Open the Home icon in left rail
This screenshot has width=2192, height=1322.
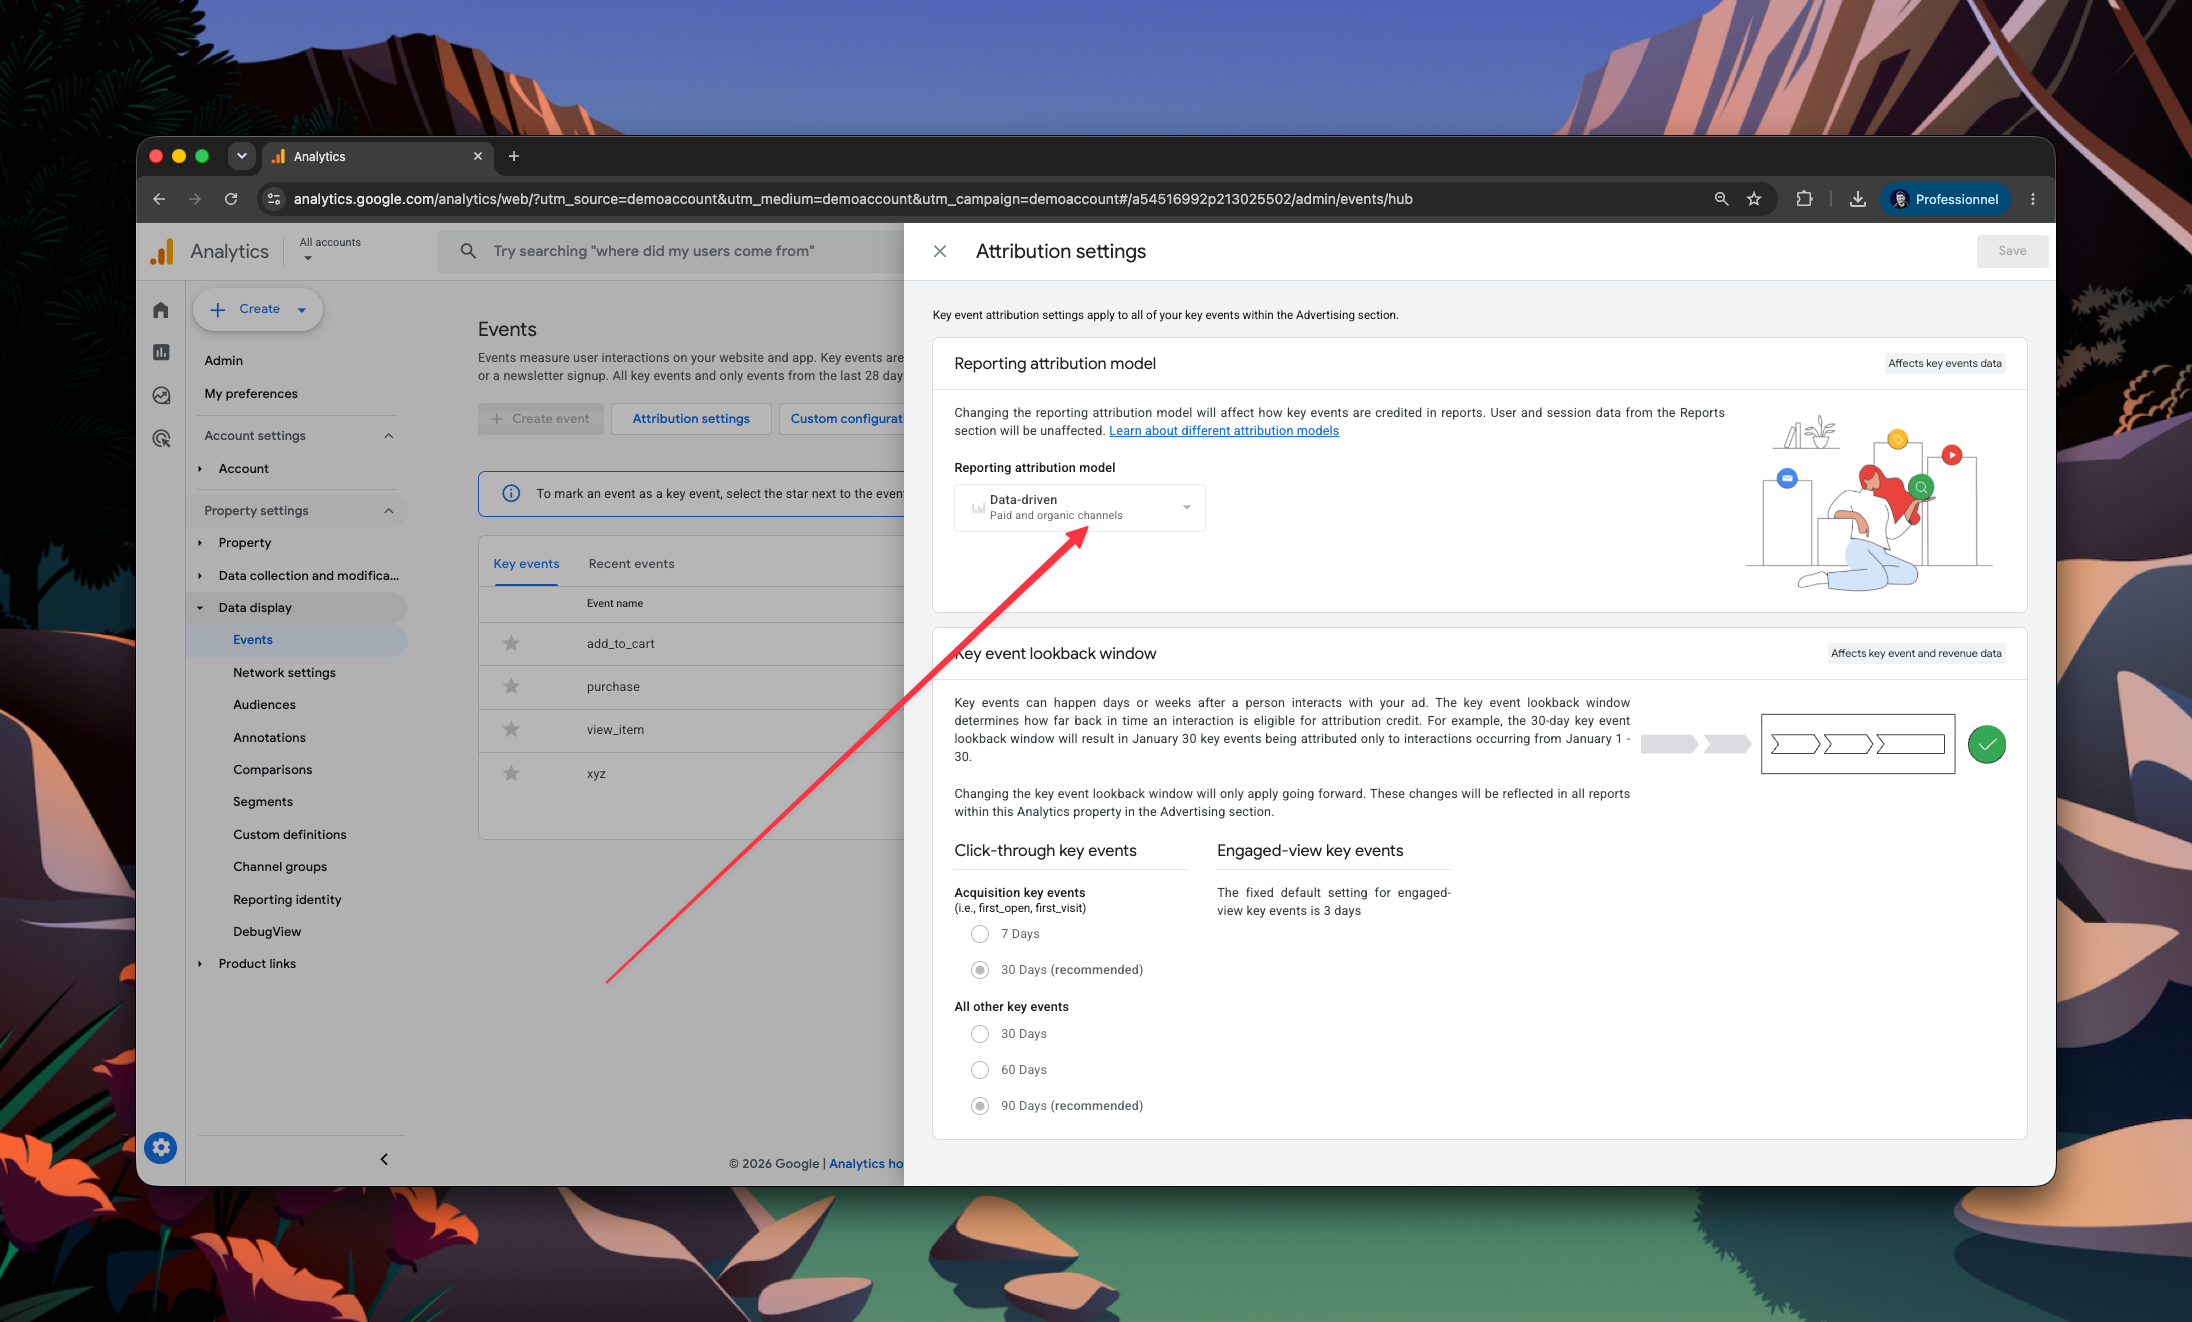point(161,310)
